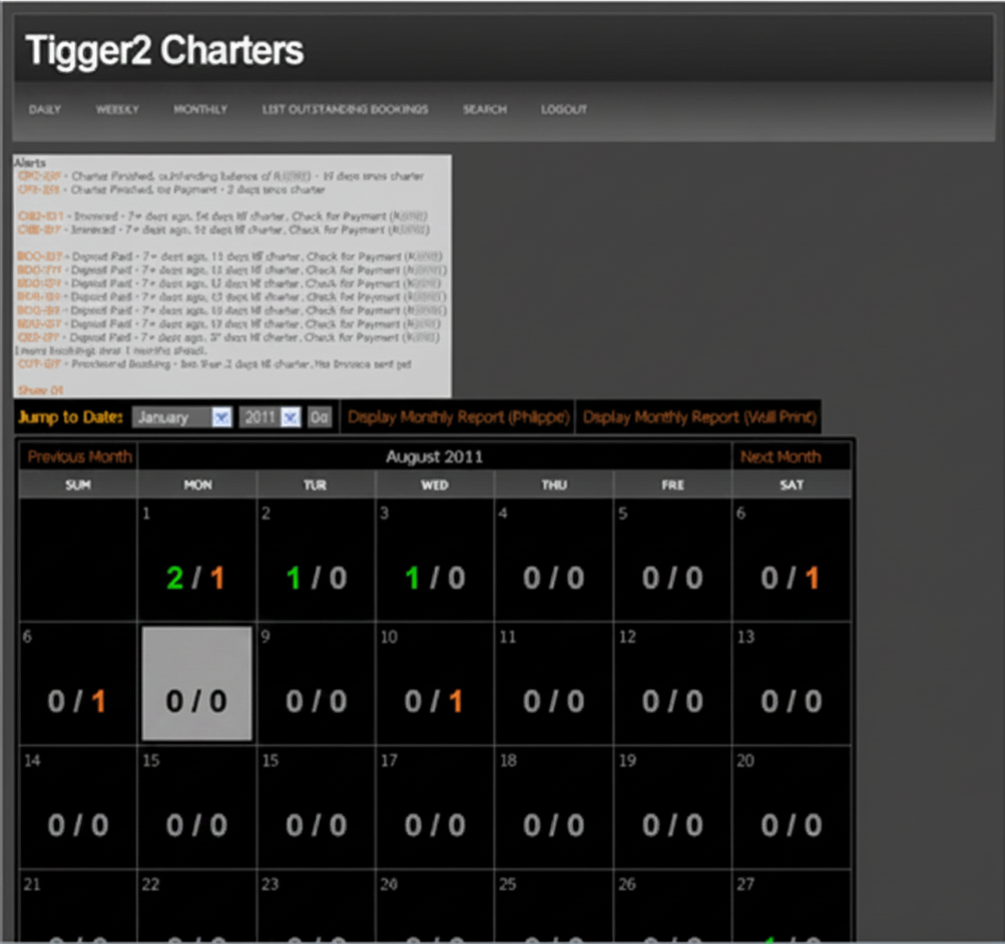This screenshot has height=944, width=1005.
Task: Select August 1 cell showing 2 / 1
Action: point(197,560)
